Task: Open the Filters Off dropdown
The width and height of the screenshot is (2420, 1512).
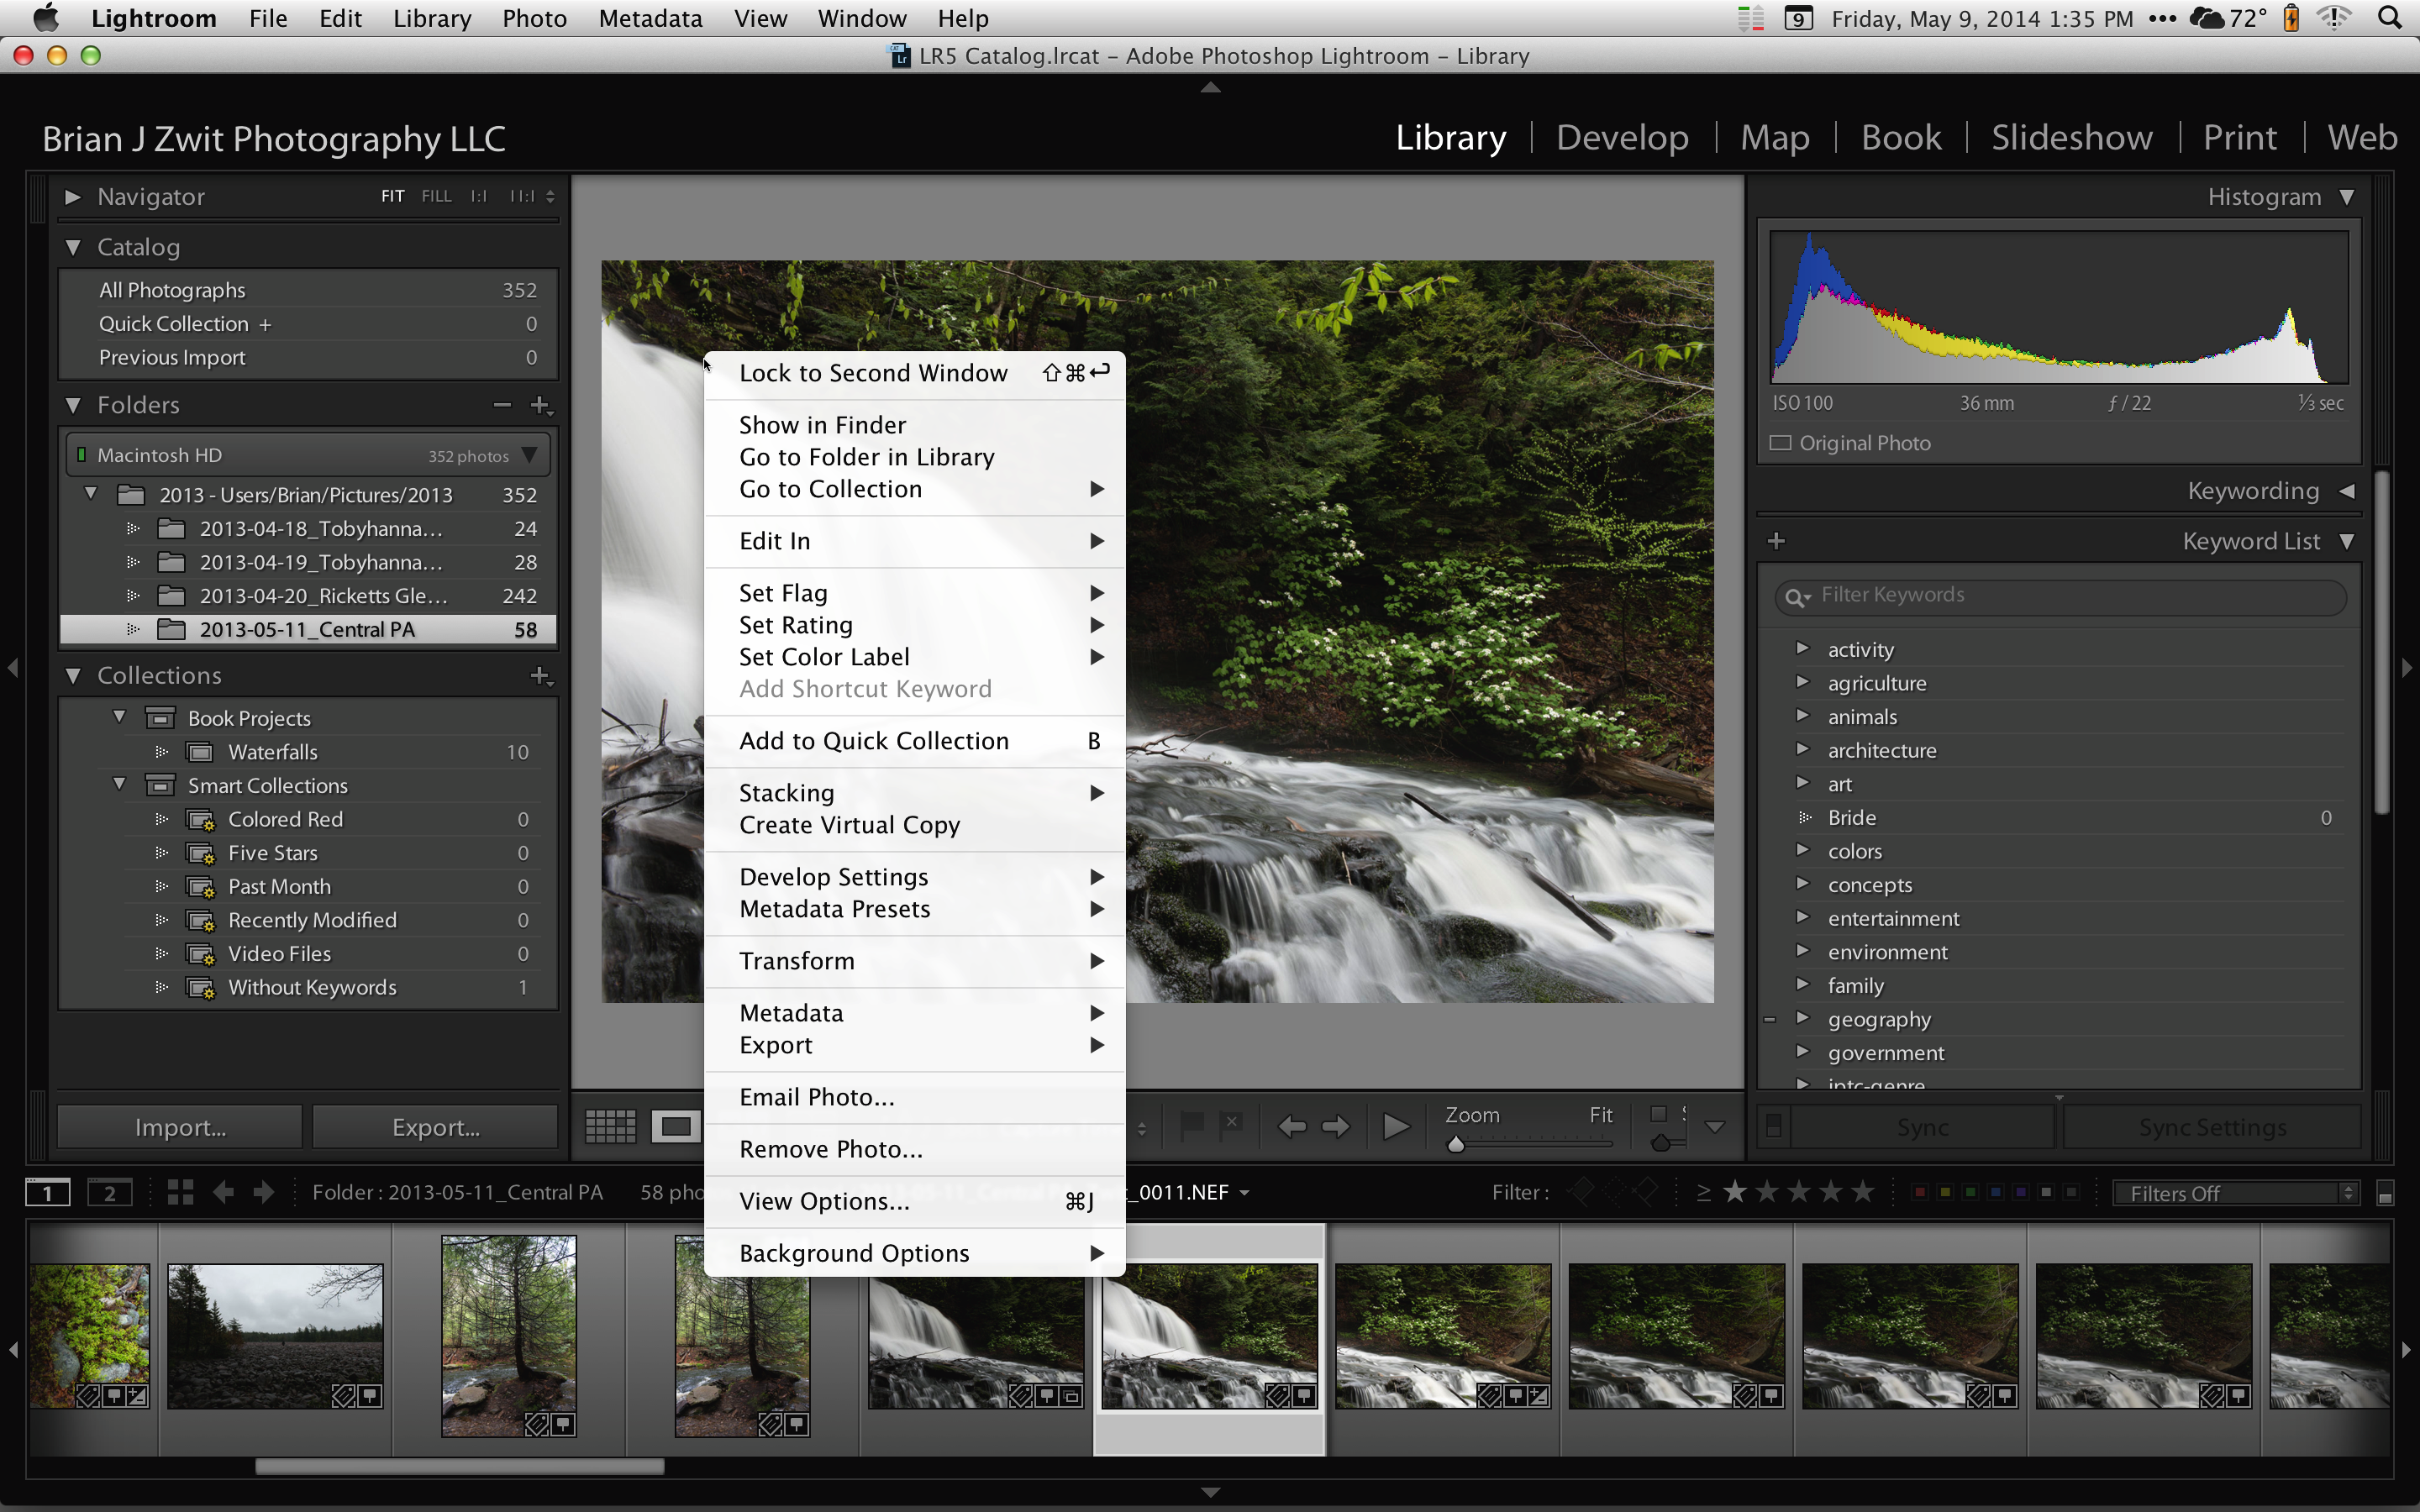Action: click(x=2236, y=1193)
